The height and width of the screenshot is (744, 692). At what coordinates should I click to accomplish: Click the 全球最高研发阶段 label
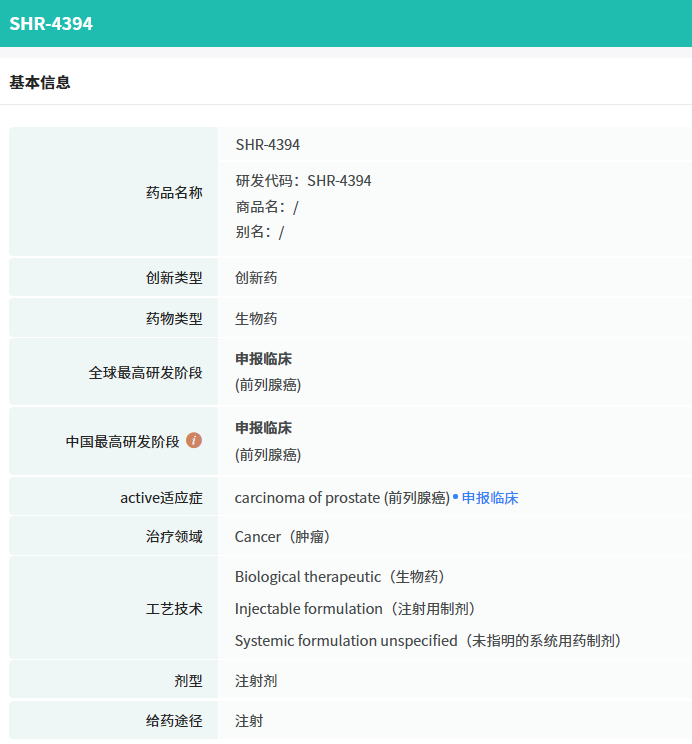click(x=146, y=372)
